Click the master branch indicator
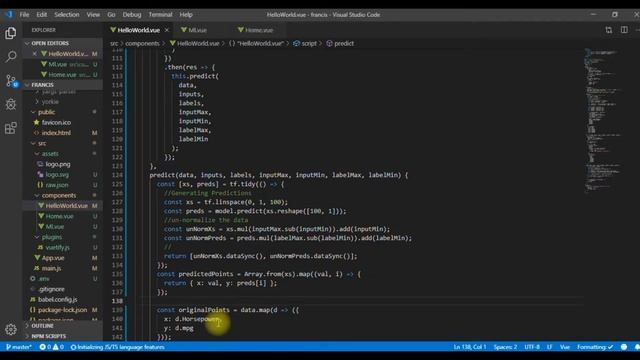Image resolution: width=640 pixels, height=360 pixels. pos(19,347)
